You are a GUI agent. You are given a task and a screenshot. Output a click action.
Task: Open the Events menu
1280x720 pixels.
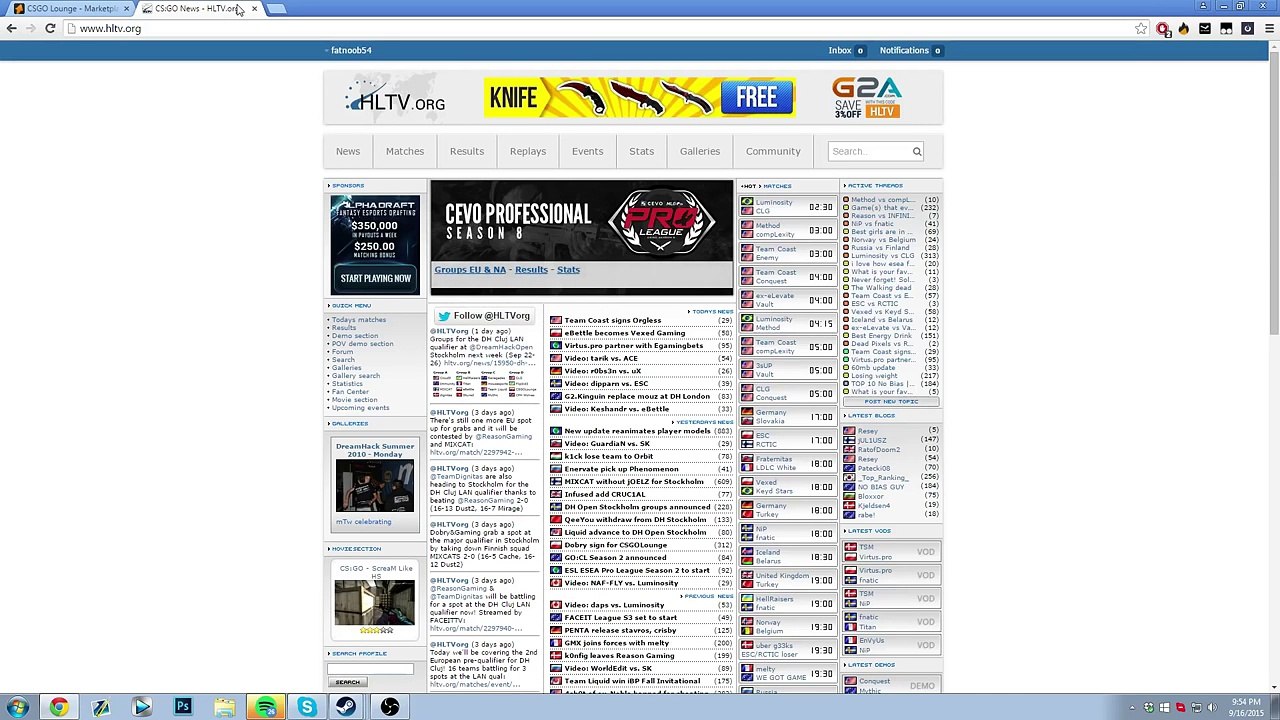click(588, 152)
